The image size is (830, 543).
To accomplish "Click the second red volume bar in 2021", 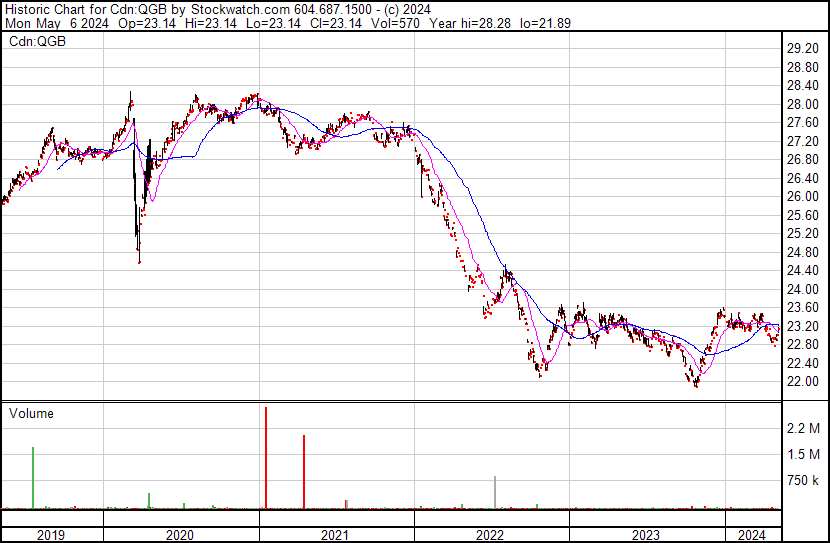I will 304,472.
